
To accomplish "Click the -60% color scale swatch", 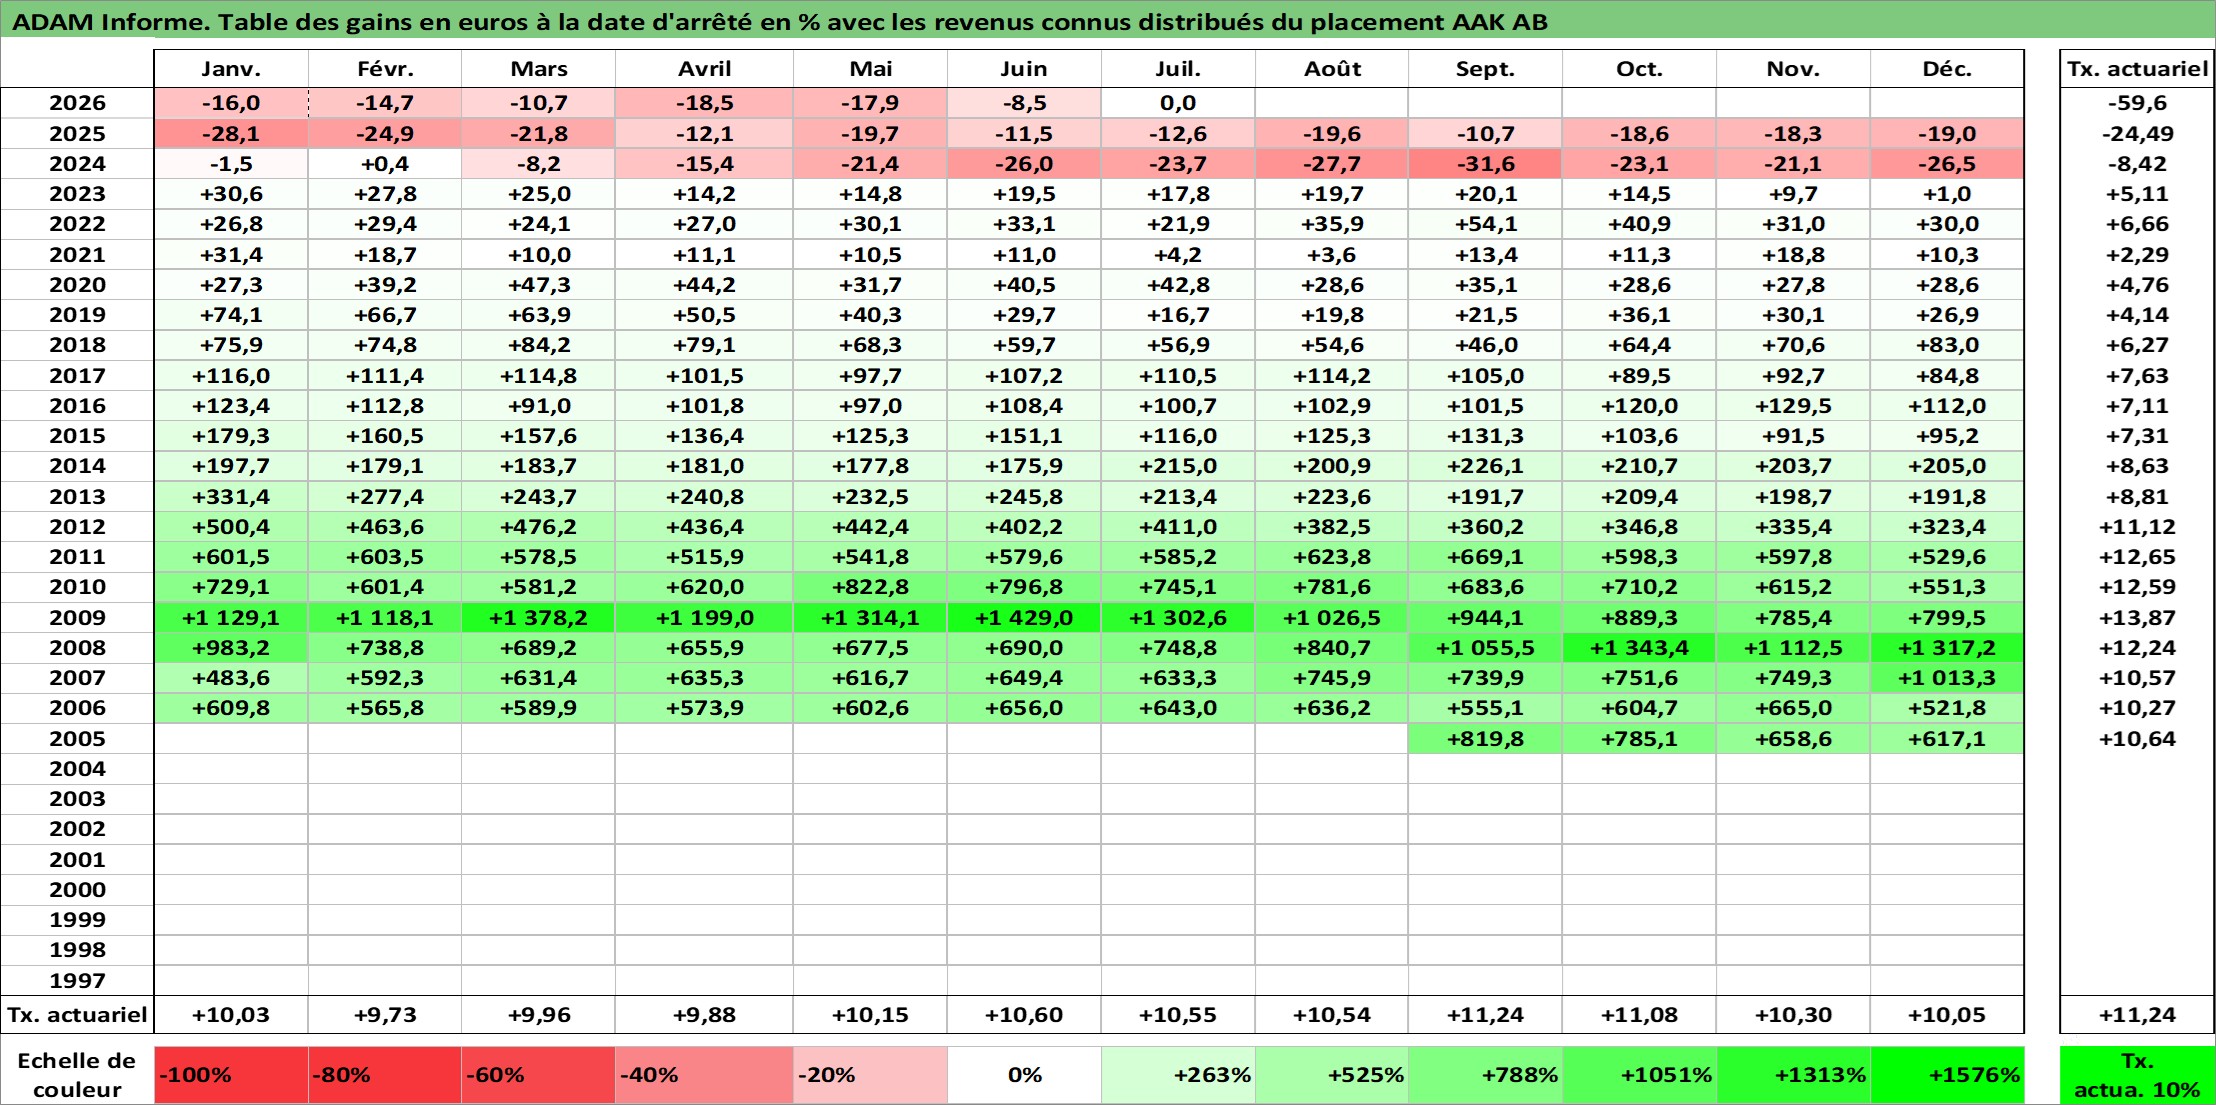I will pyautogui.click(x=538, y=1075).
